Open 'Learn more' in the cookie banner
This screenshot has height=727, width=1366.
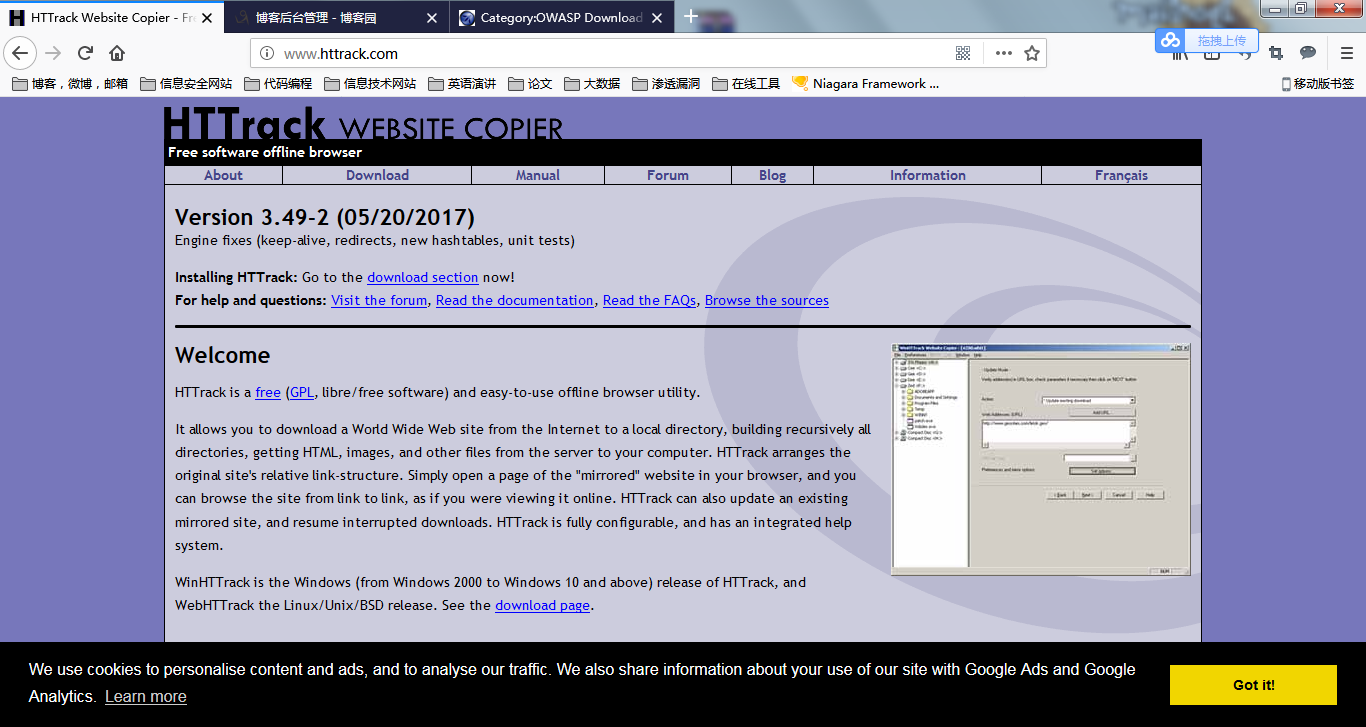[x=146, y=697]
